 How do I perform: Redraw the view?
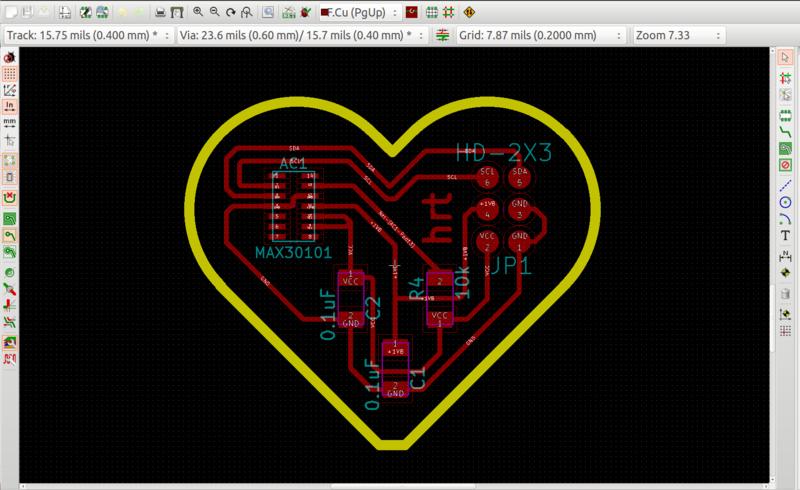pyautogui.click(x=231, y=12)
